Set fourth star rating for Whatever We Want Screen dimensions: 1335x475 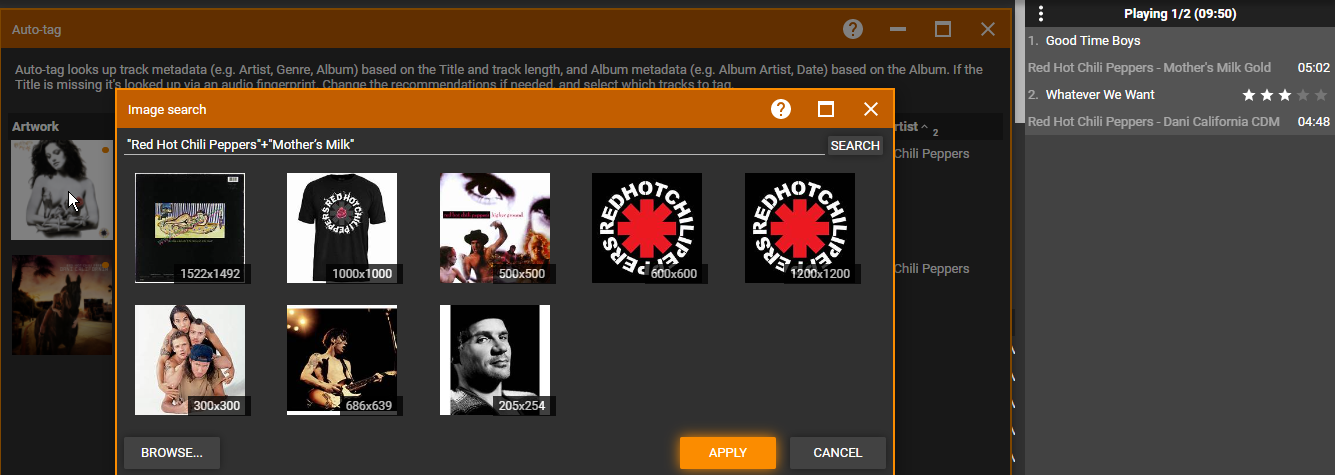pyautogui.click(x=1303, y=95)
